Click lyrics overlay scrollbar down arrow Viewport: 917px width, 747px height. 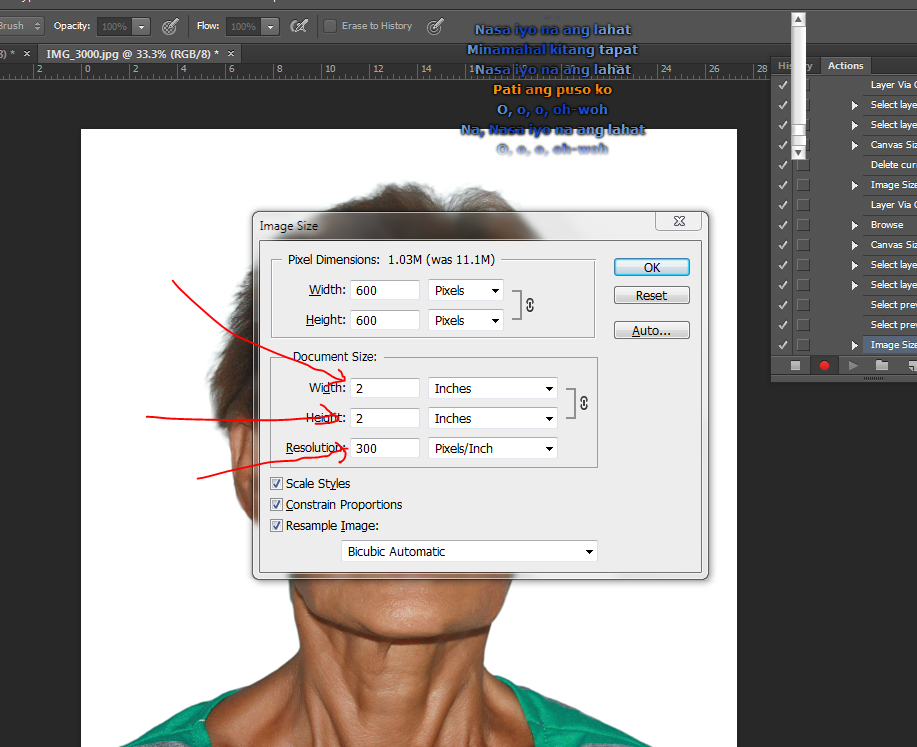[x=798, y=152]
